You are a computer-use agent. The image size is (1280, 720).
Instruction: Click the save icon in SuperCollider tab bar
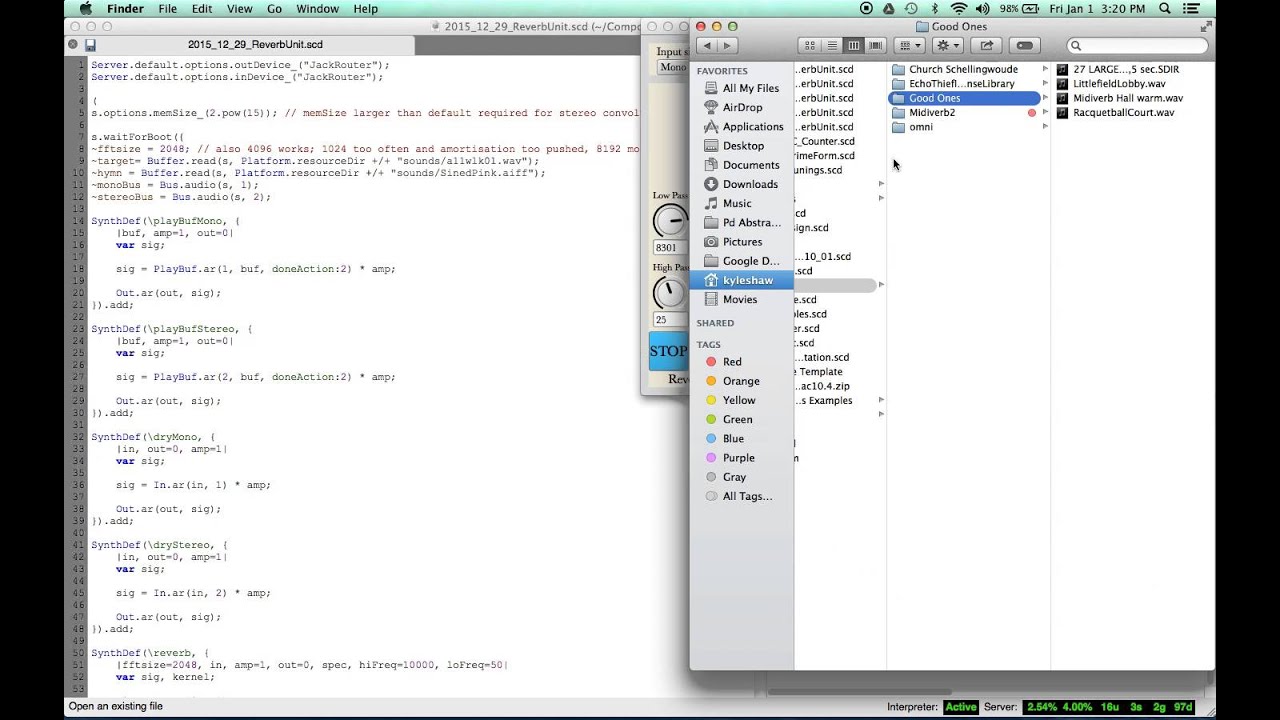pos(90,45)
